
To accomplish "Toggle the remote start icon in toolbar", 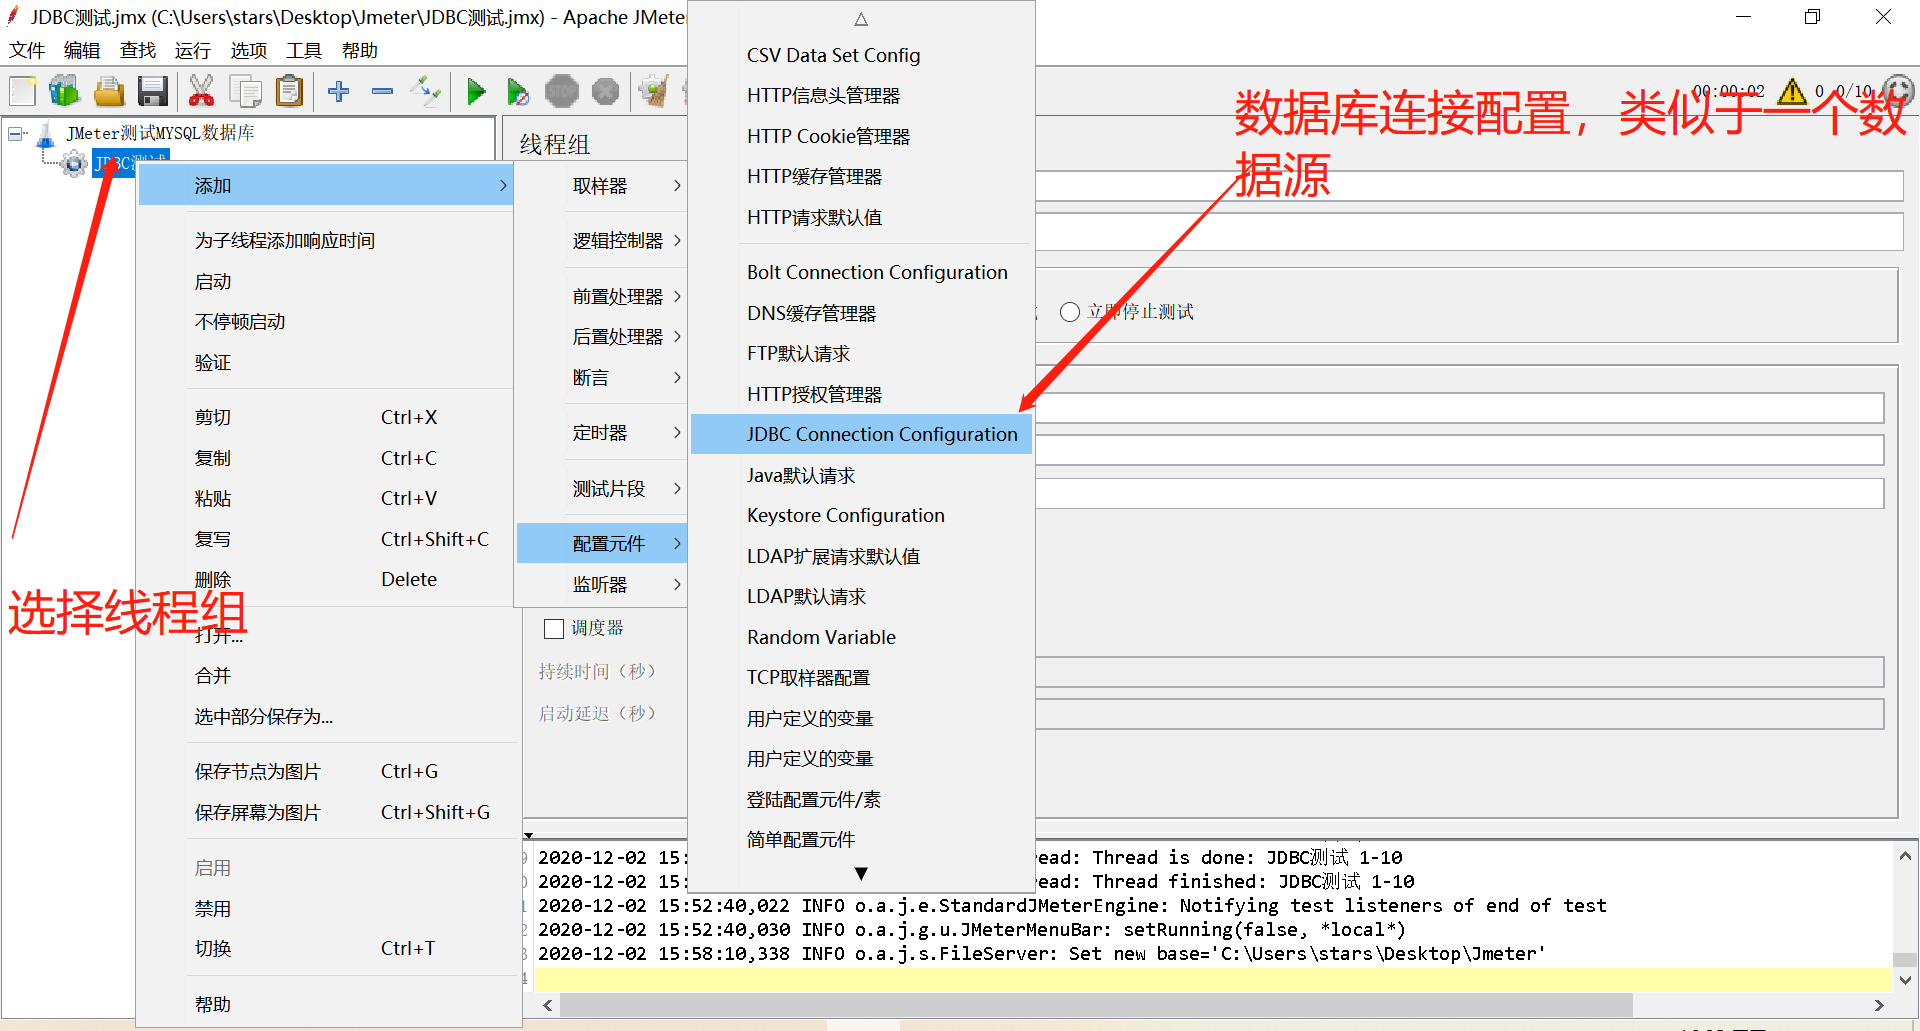I will [x=426, y=91].
